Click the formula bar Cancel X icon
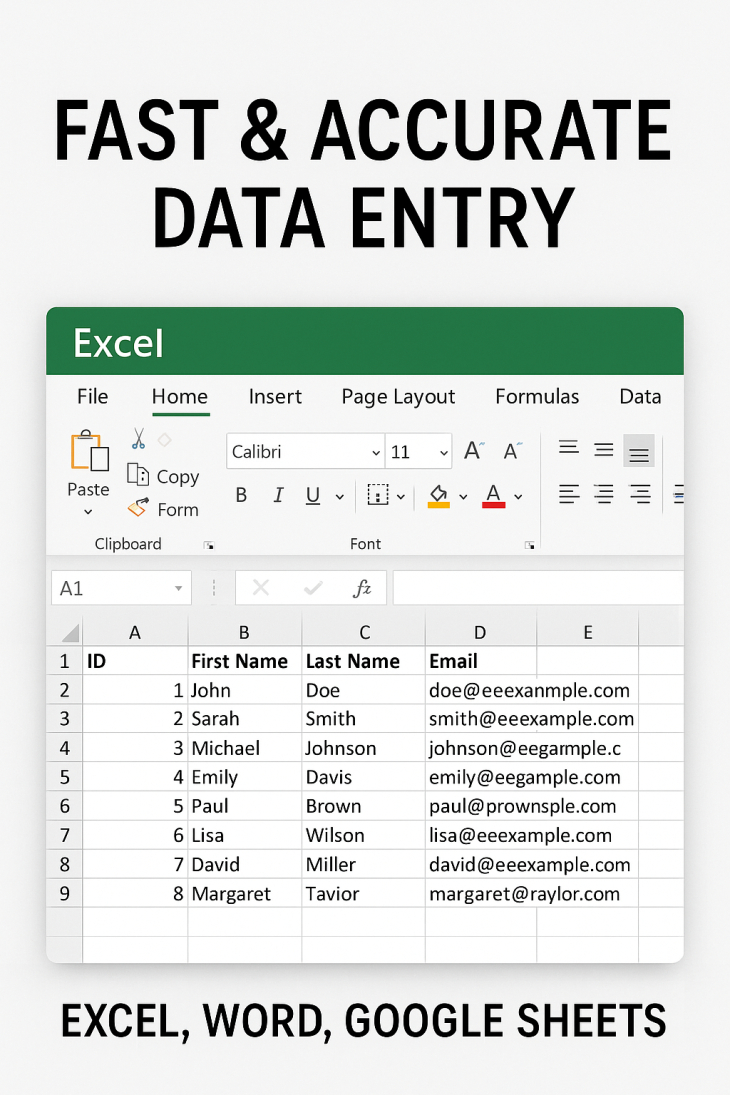This screenshot has height=1095, width=730. point(261,588)
